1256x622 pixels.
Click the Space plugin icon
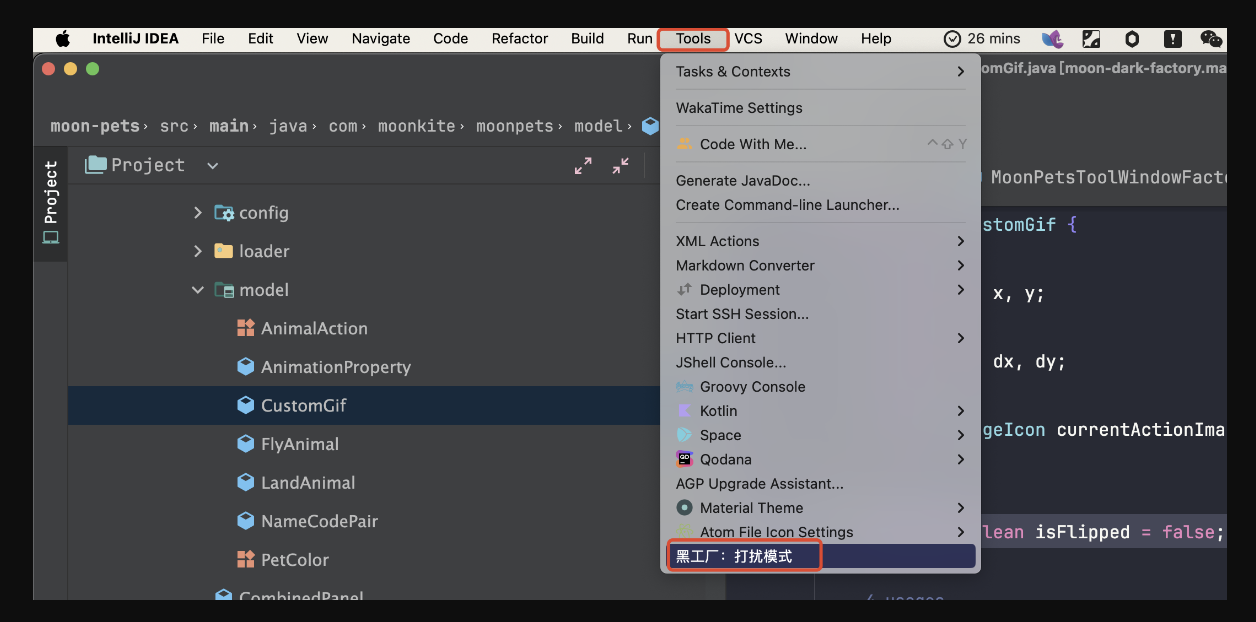coord(684,435)
